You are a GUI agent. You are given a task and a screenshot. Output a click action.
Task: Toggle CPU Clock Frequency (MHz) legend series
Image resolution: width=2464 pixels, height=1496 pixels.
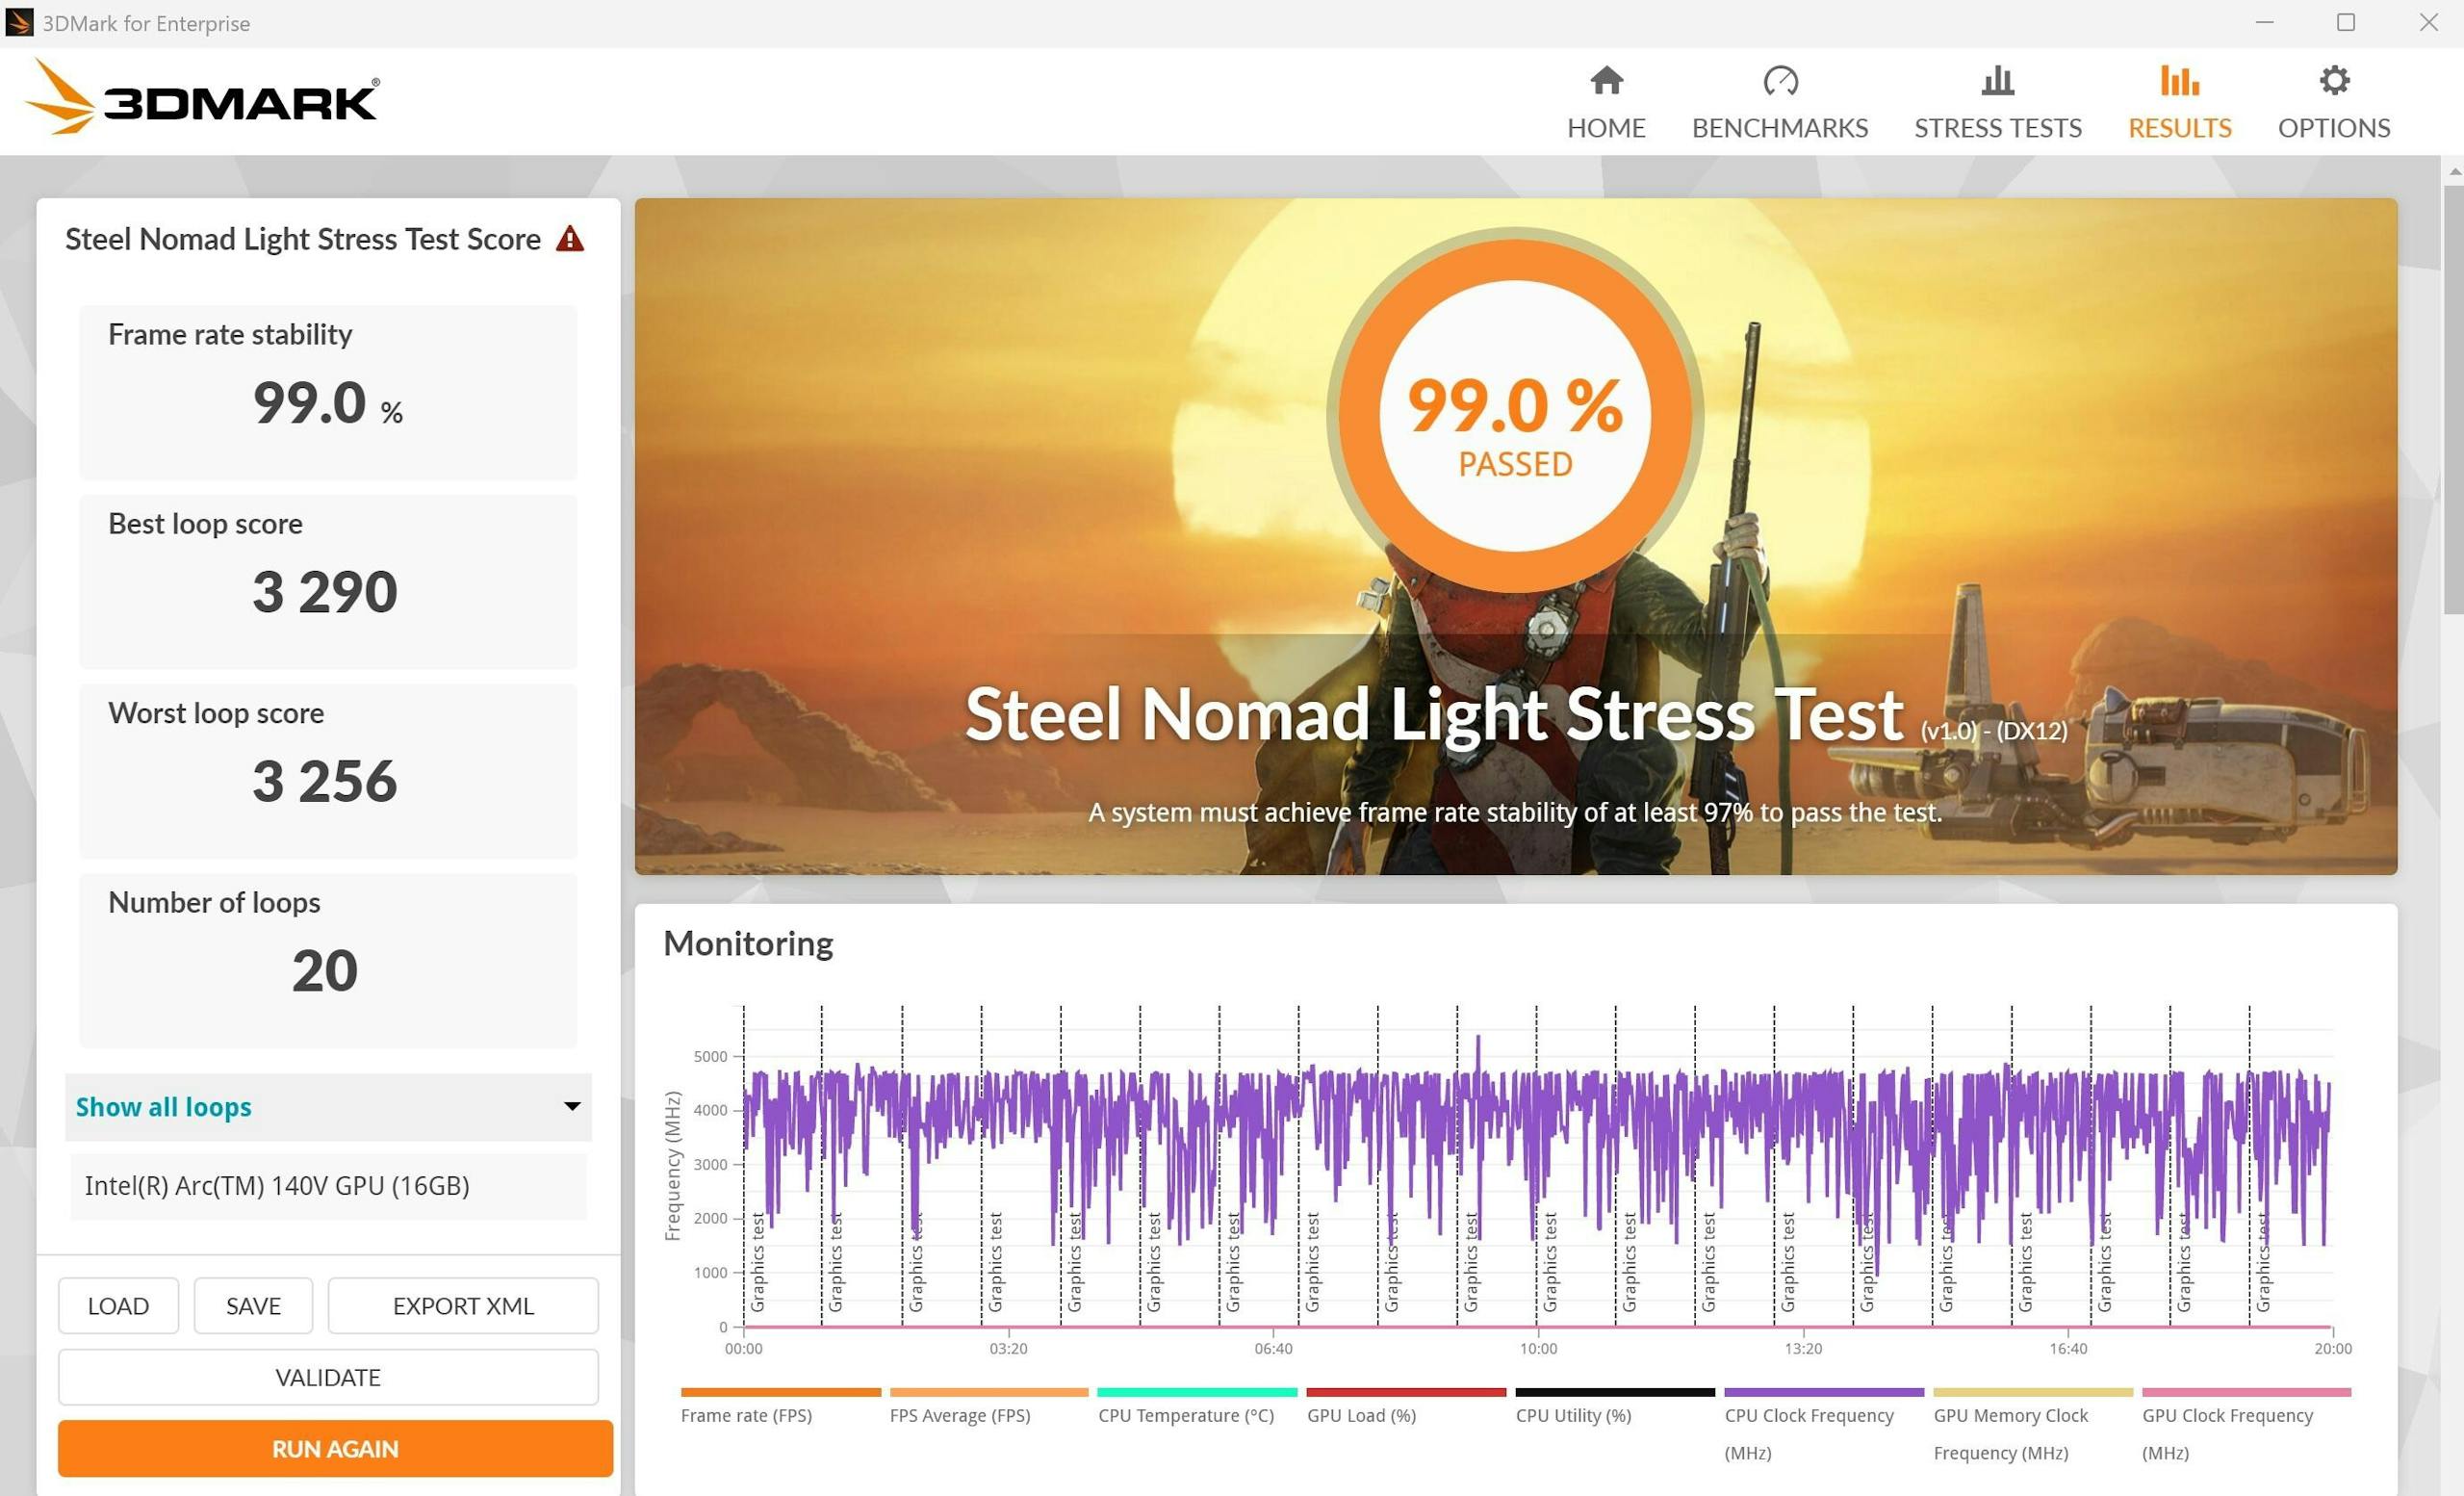tap(1823, 1425)
